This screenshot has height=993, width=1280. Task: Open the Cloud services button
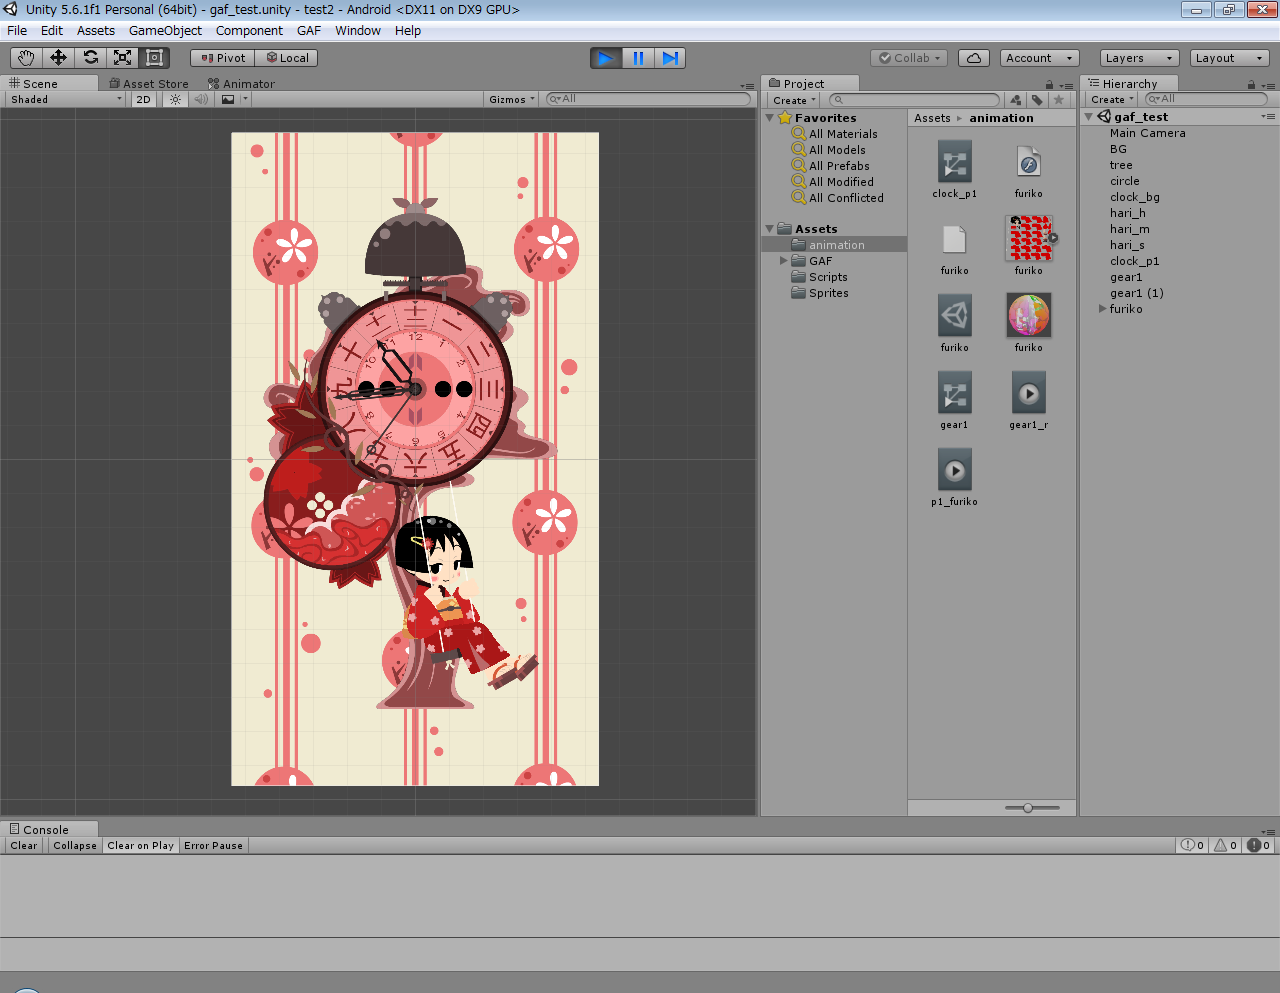click(x=974, y=58)
